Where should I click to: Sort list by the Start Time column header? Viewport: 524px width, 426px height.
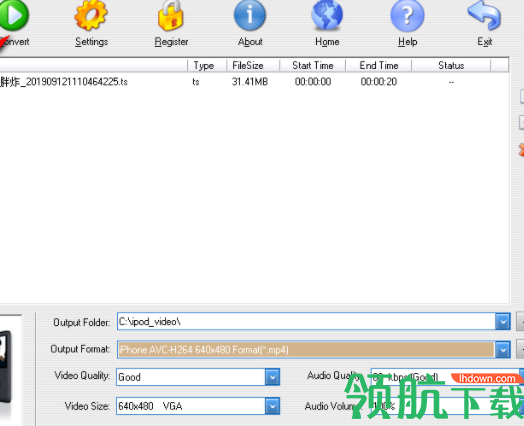click(312, 65)
